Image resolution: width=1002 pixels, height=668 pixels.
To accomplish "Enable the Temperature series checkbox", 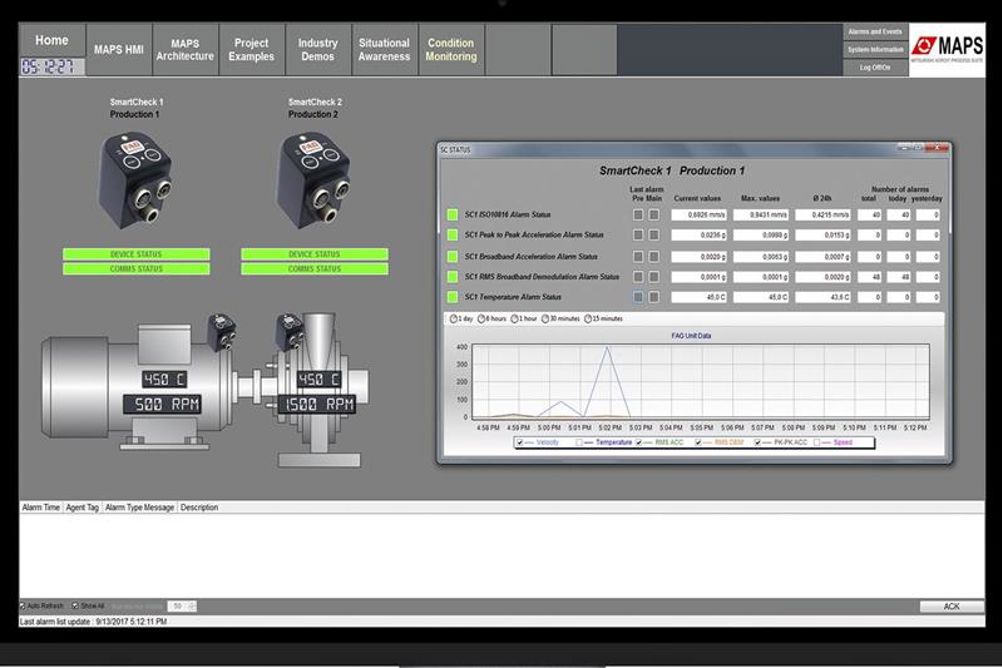I will click(579, 442).
